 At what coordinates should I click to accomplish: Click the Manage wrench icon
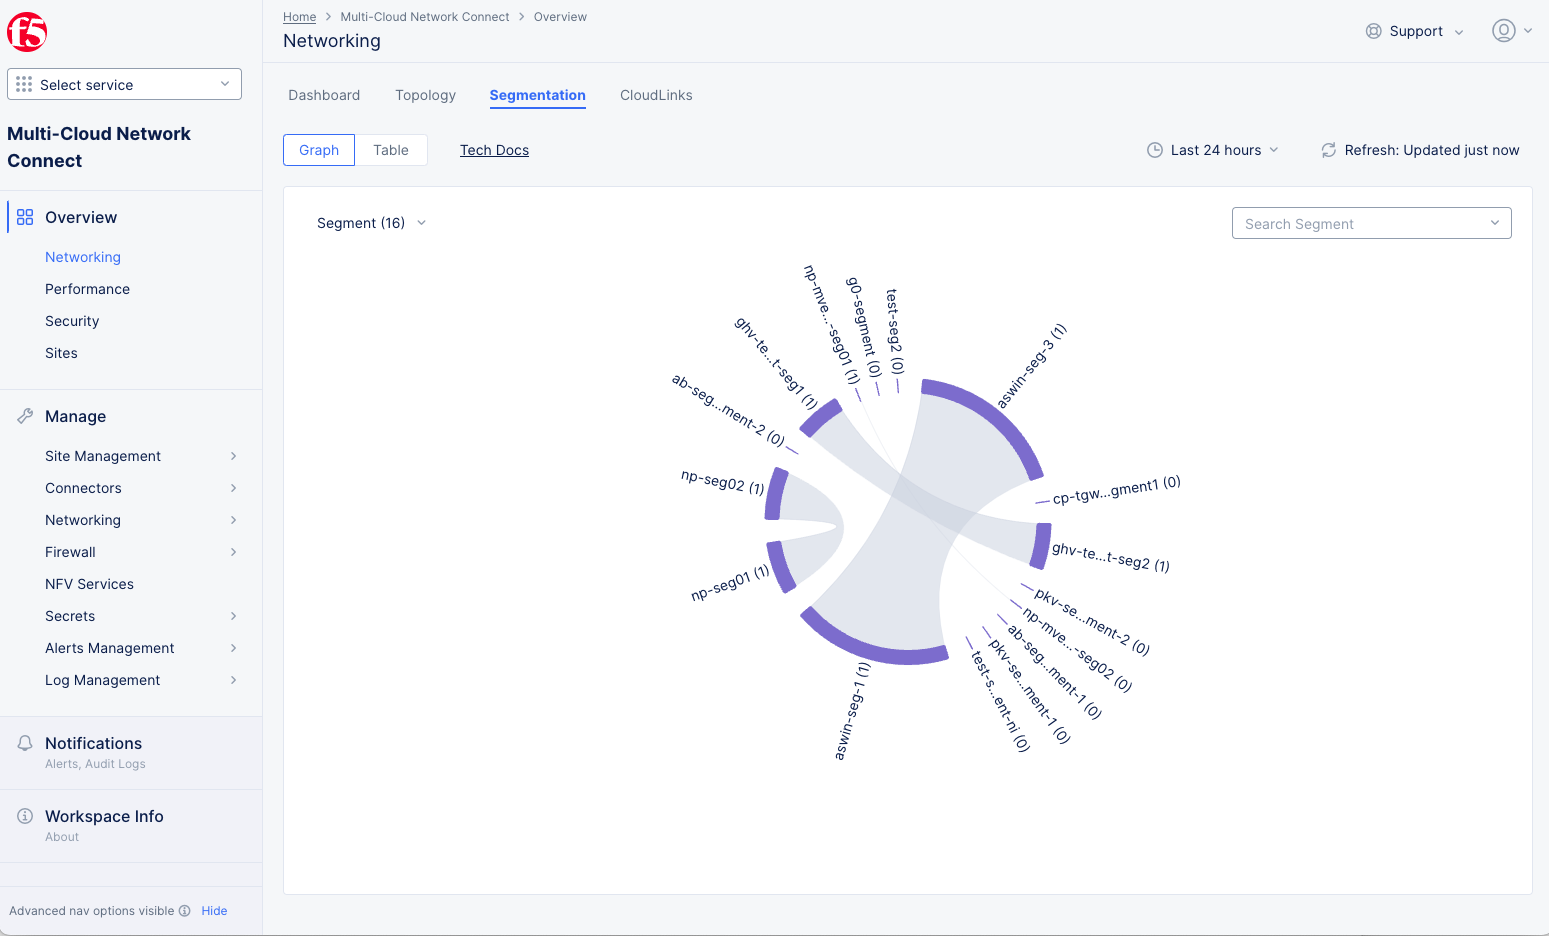tap(25, 416)
